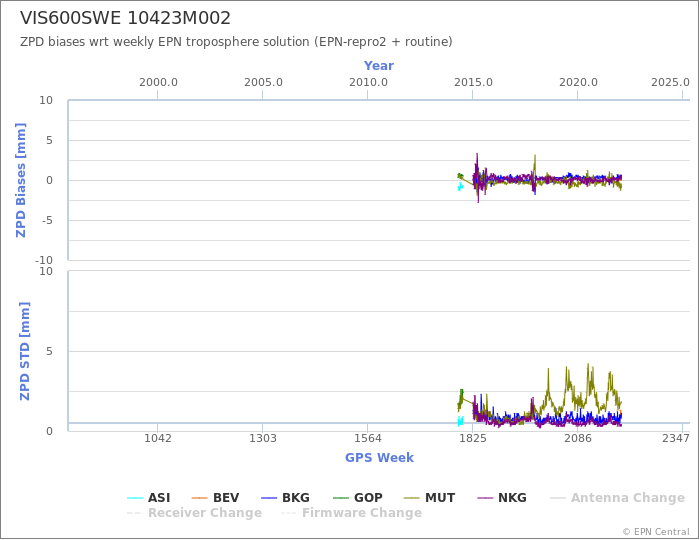The image size is (700, 540).
Task: Click the -5 tick on ZPD Biases axis
Action: pyautogui.click(x=46, y=220)
